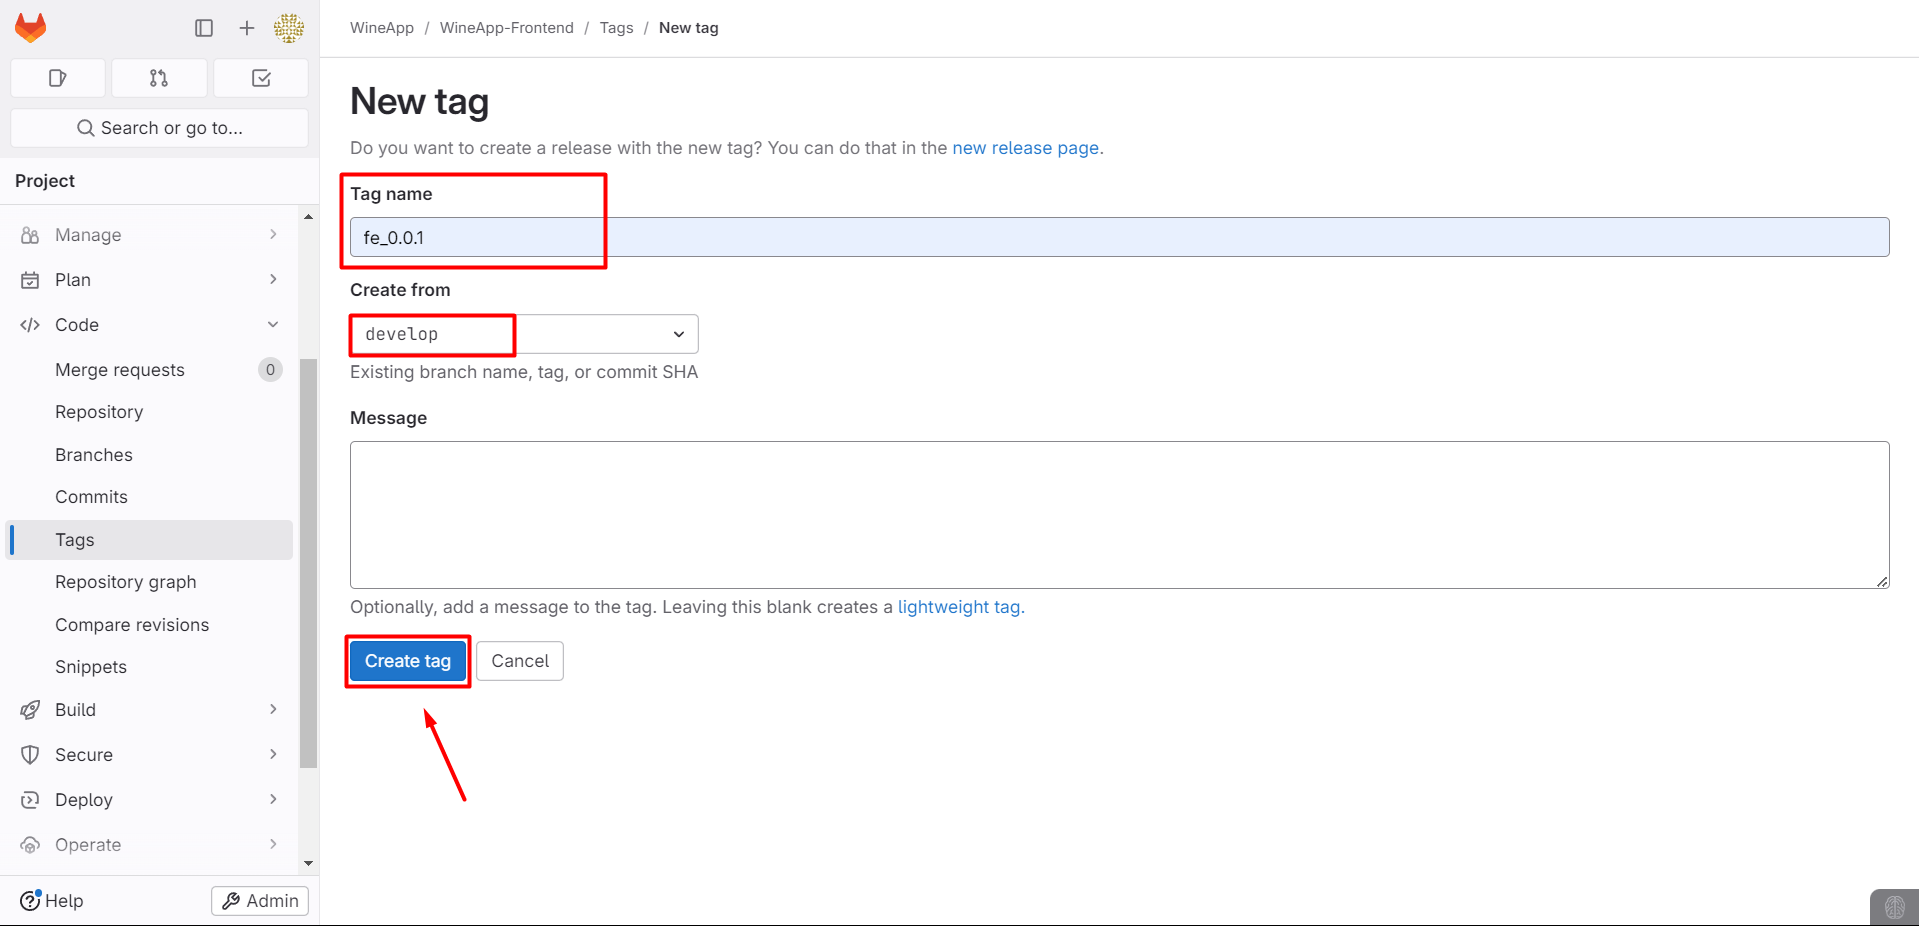Screen dimensions: 1919x926
Task: Expand the Build section
Action: tap(150, 710)
